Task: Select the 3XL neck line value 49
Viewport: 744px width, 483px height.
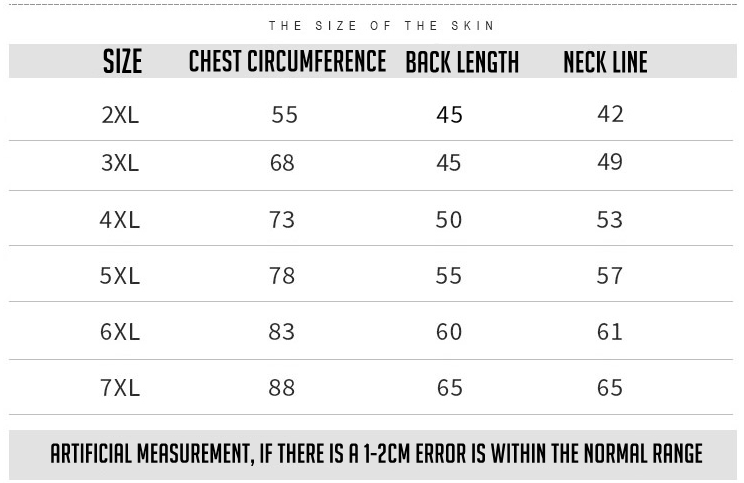Action: (x=610, y=162)
